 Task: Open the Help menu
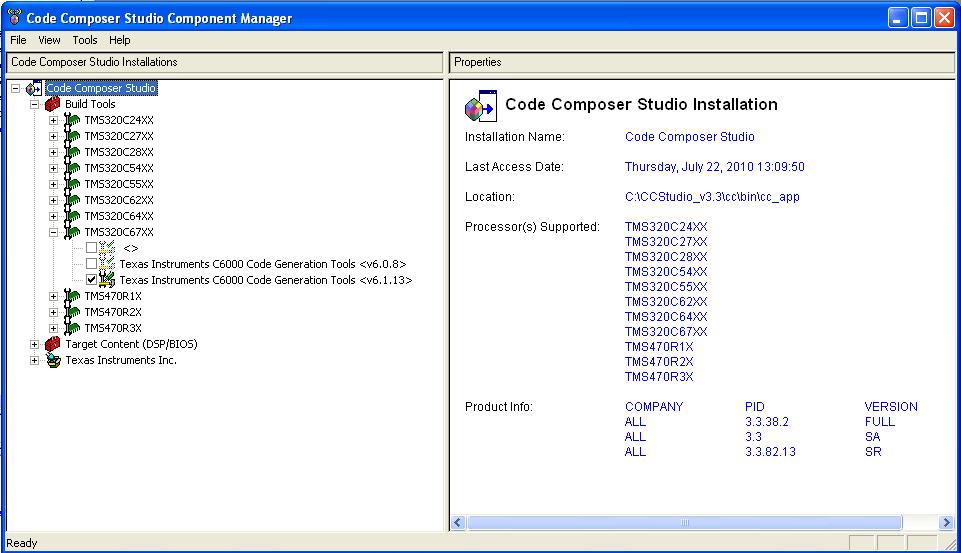pos(120,40)
